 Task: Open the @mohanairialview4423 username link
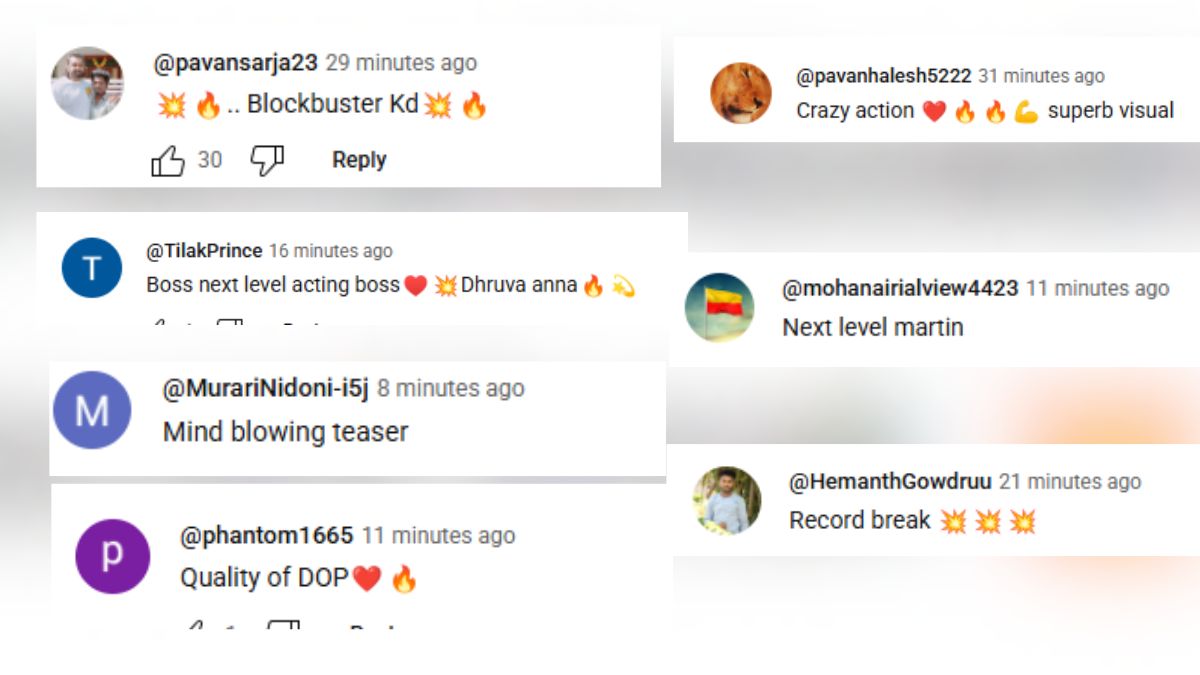pyautogui.click(x=900, y=288)
